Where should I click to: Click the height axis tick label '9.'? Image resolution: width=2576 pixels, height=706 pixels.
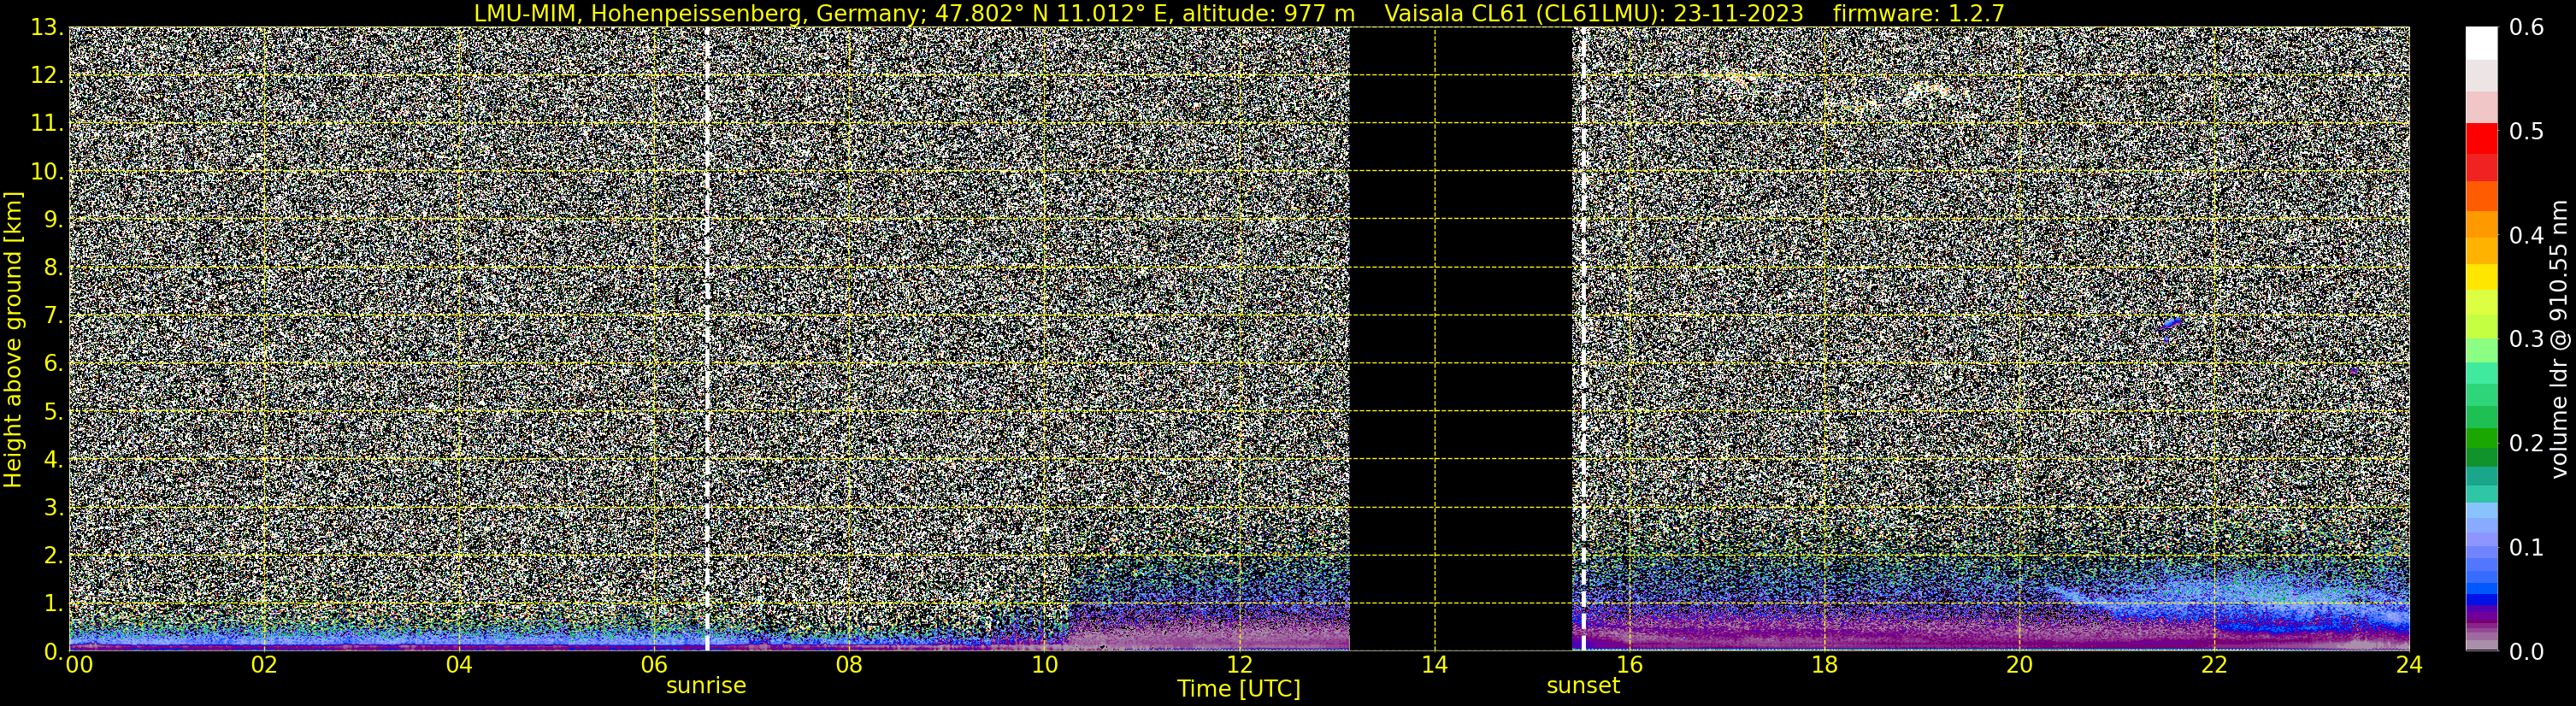coord(52,219)
